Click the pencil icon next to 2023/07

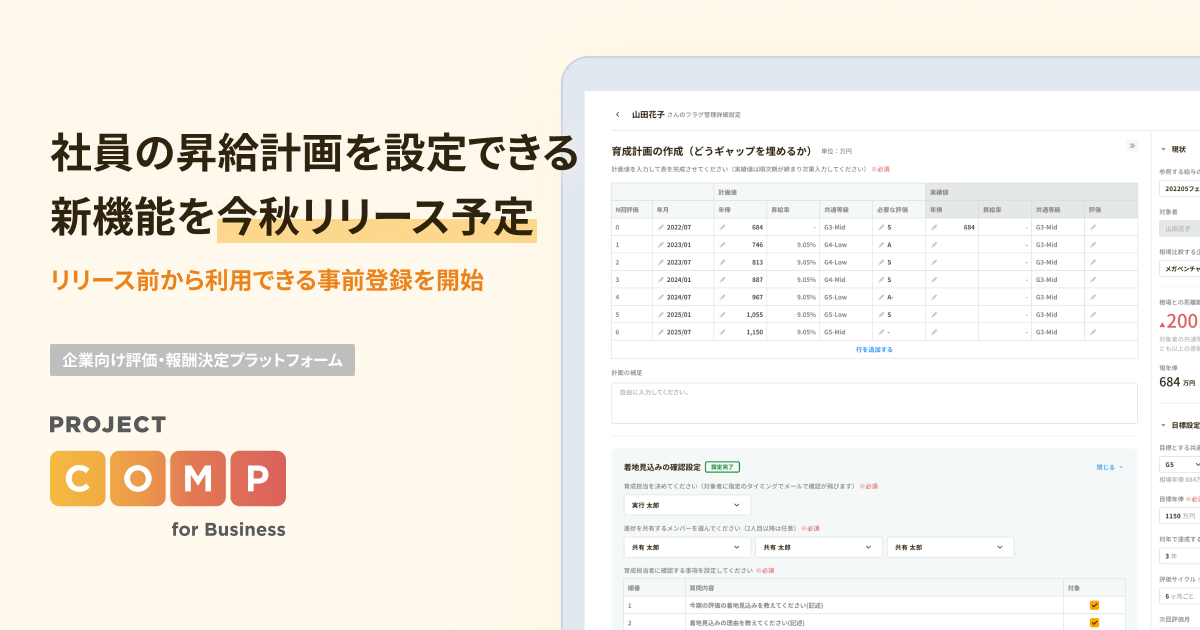661,262
